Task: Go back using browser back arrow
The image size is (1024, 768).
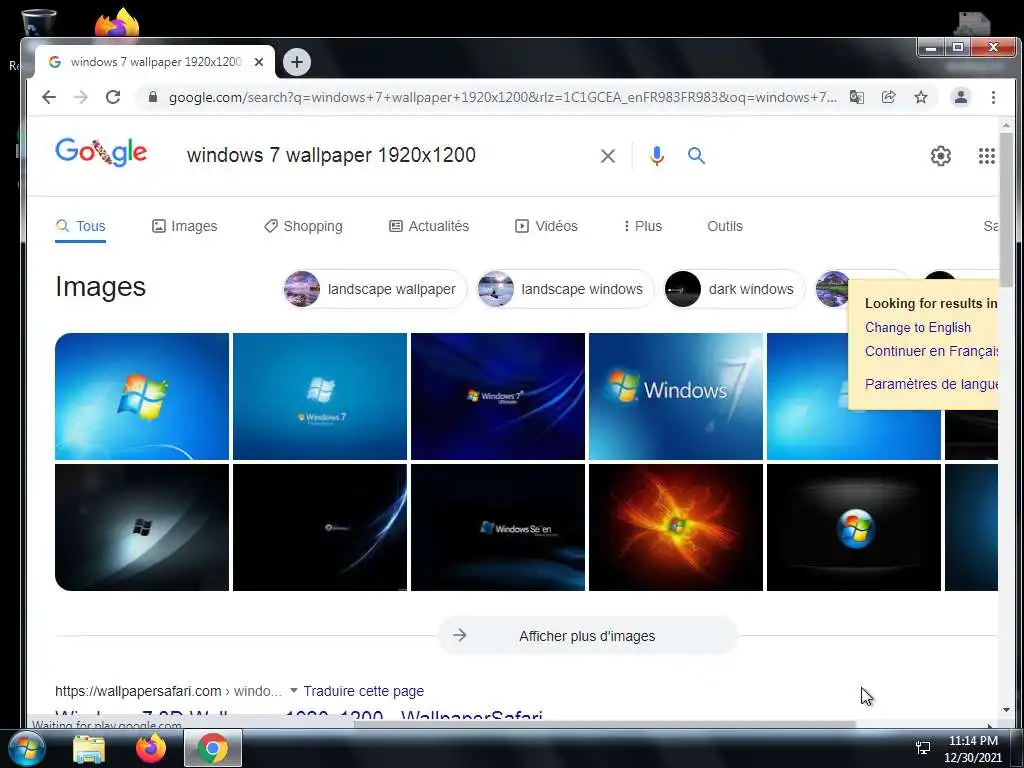Action: point(49,97)
